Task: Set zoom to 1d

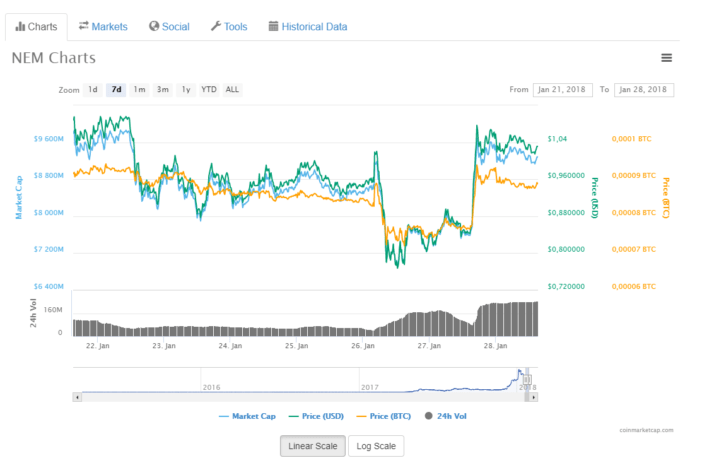Action: tap(93, 90)
